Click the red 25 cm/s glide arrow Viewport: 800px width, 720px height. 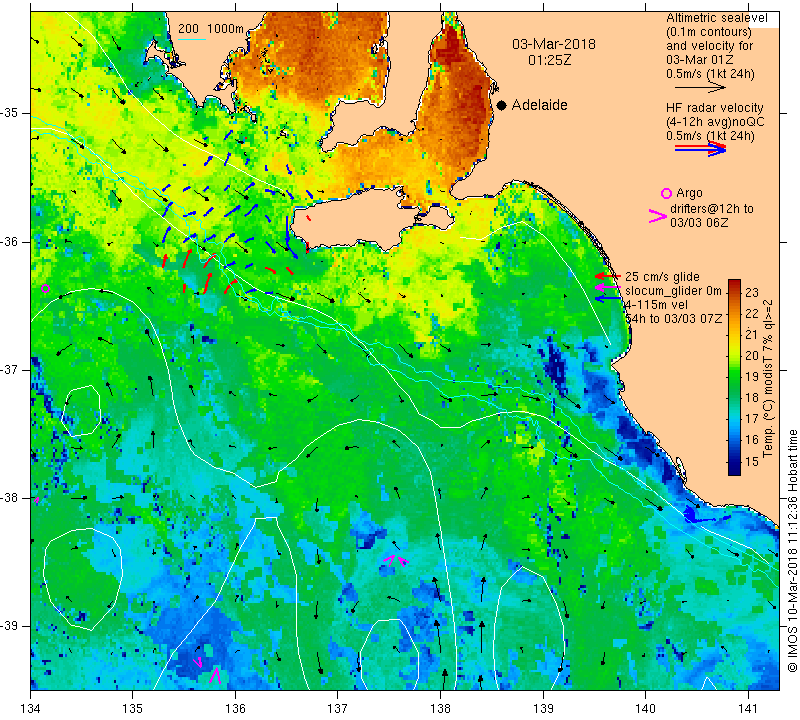[x=608, y=276]
